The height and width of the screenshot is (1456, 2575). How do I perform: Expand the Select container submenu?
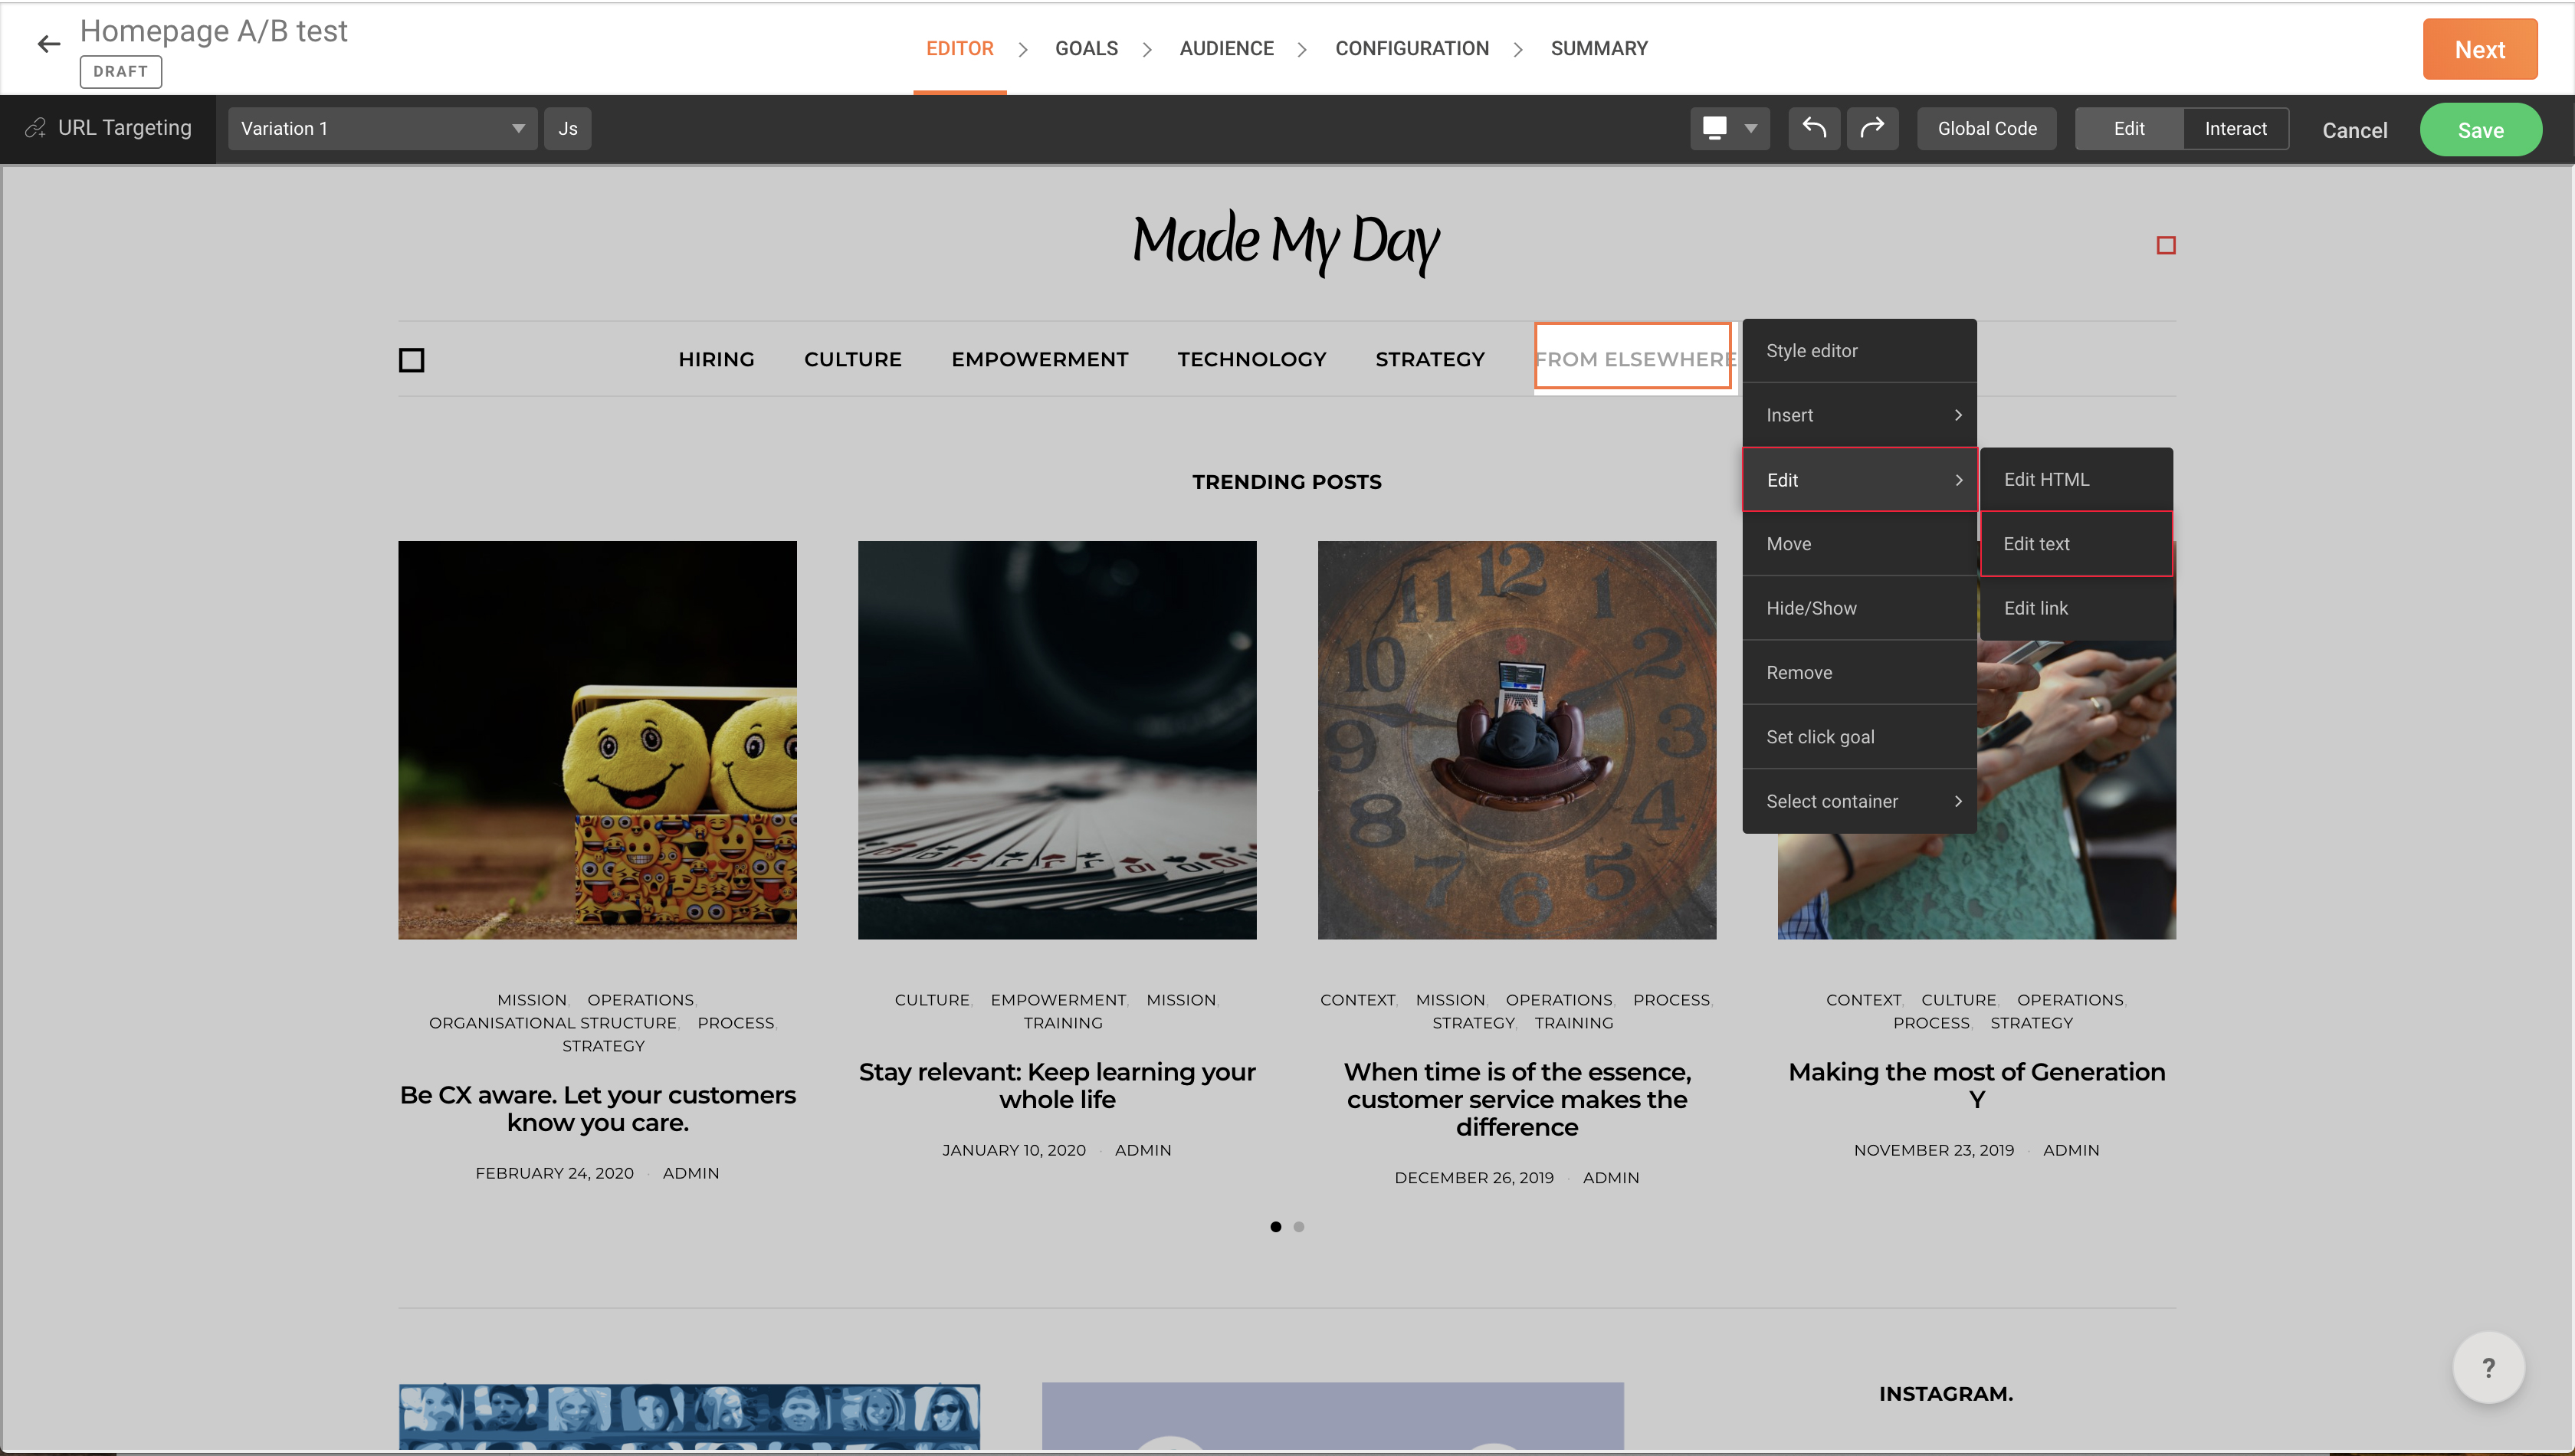coord(1859,801)
